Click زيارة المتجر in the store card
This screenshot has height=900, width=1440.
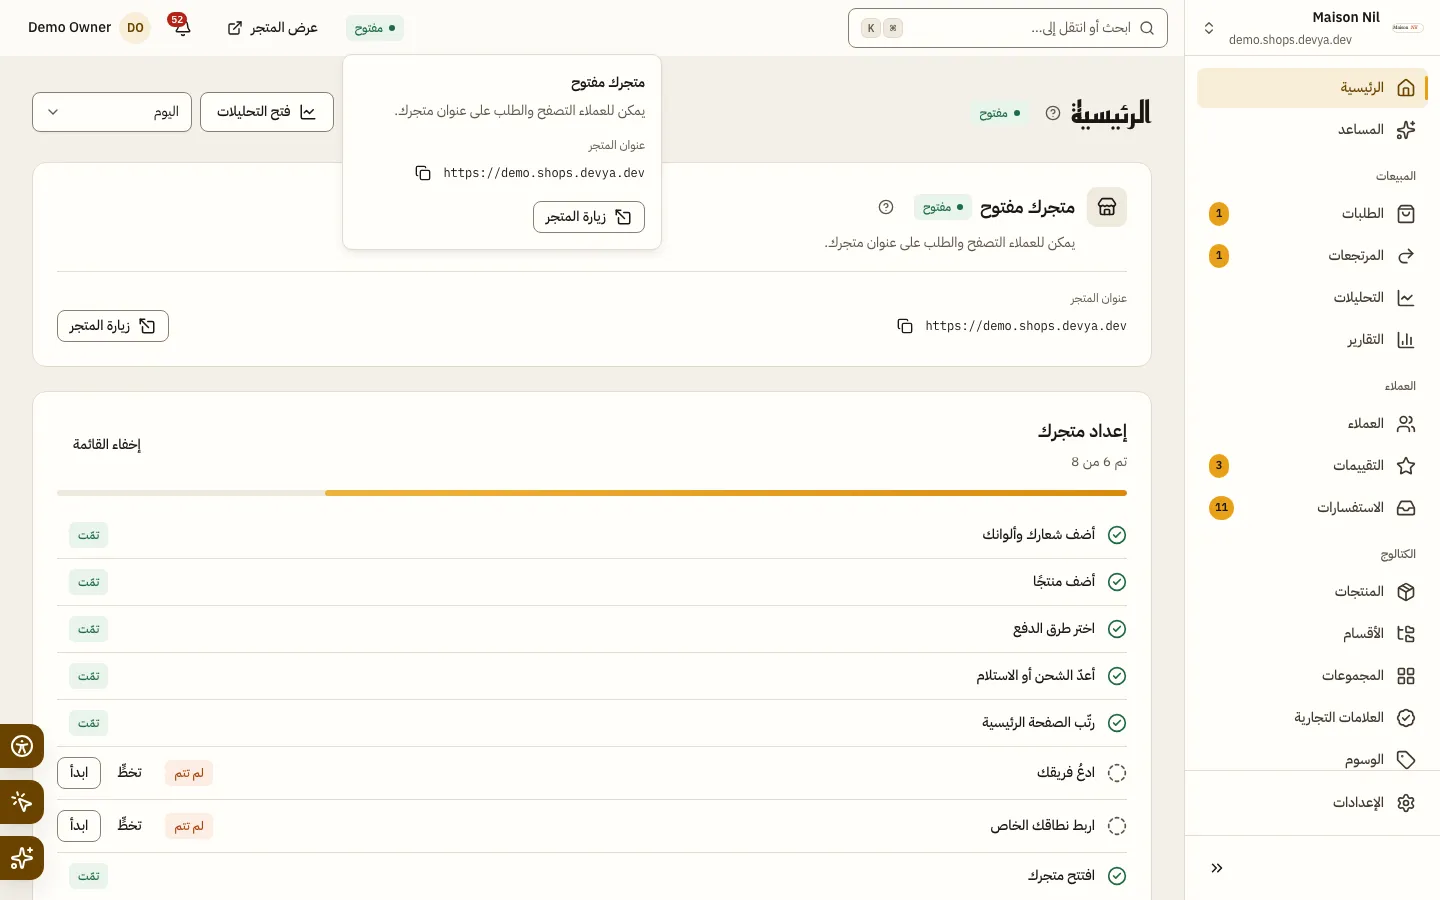click(x=113, y=326)
